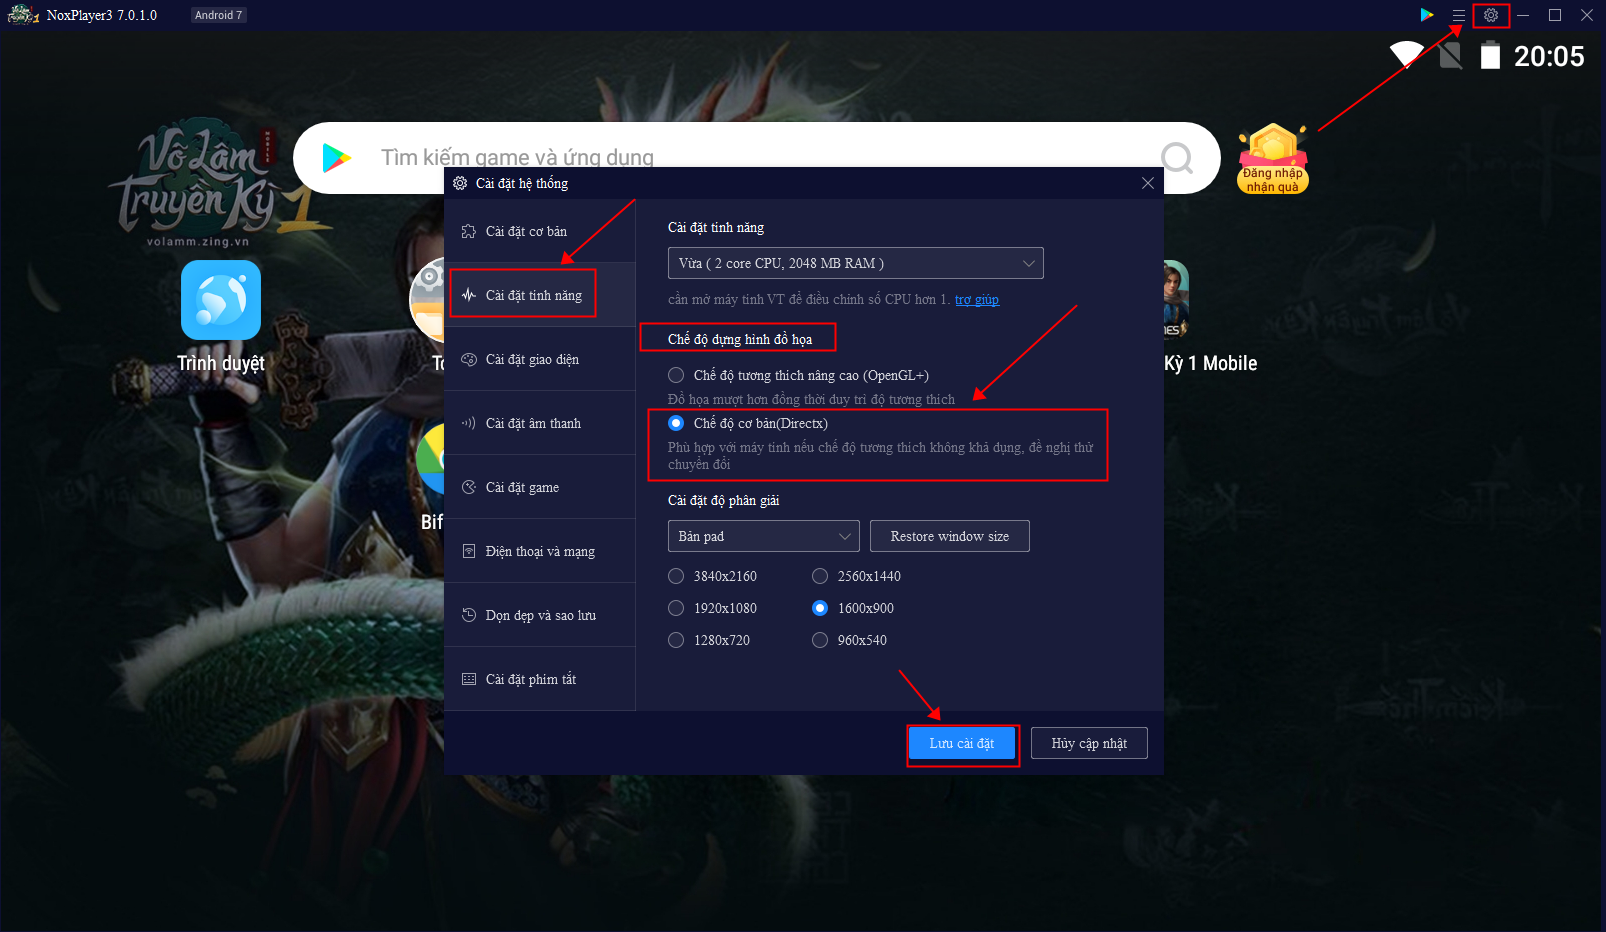Open the hamburger menu in title bar

click(1459, 15)
